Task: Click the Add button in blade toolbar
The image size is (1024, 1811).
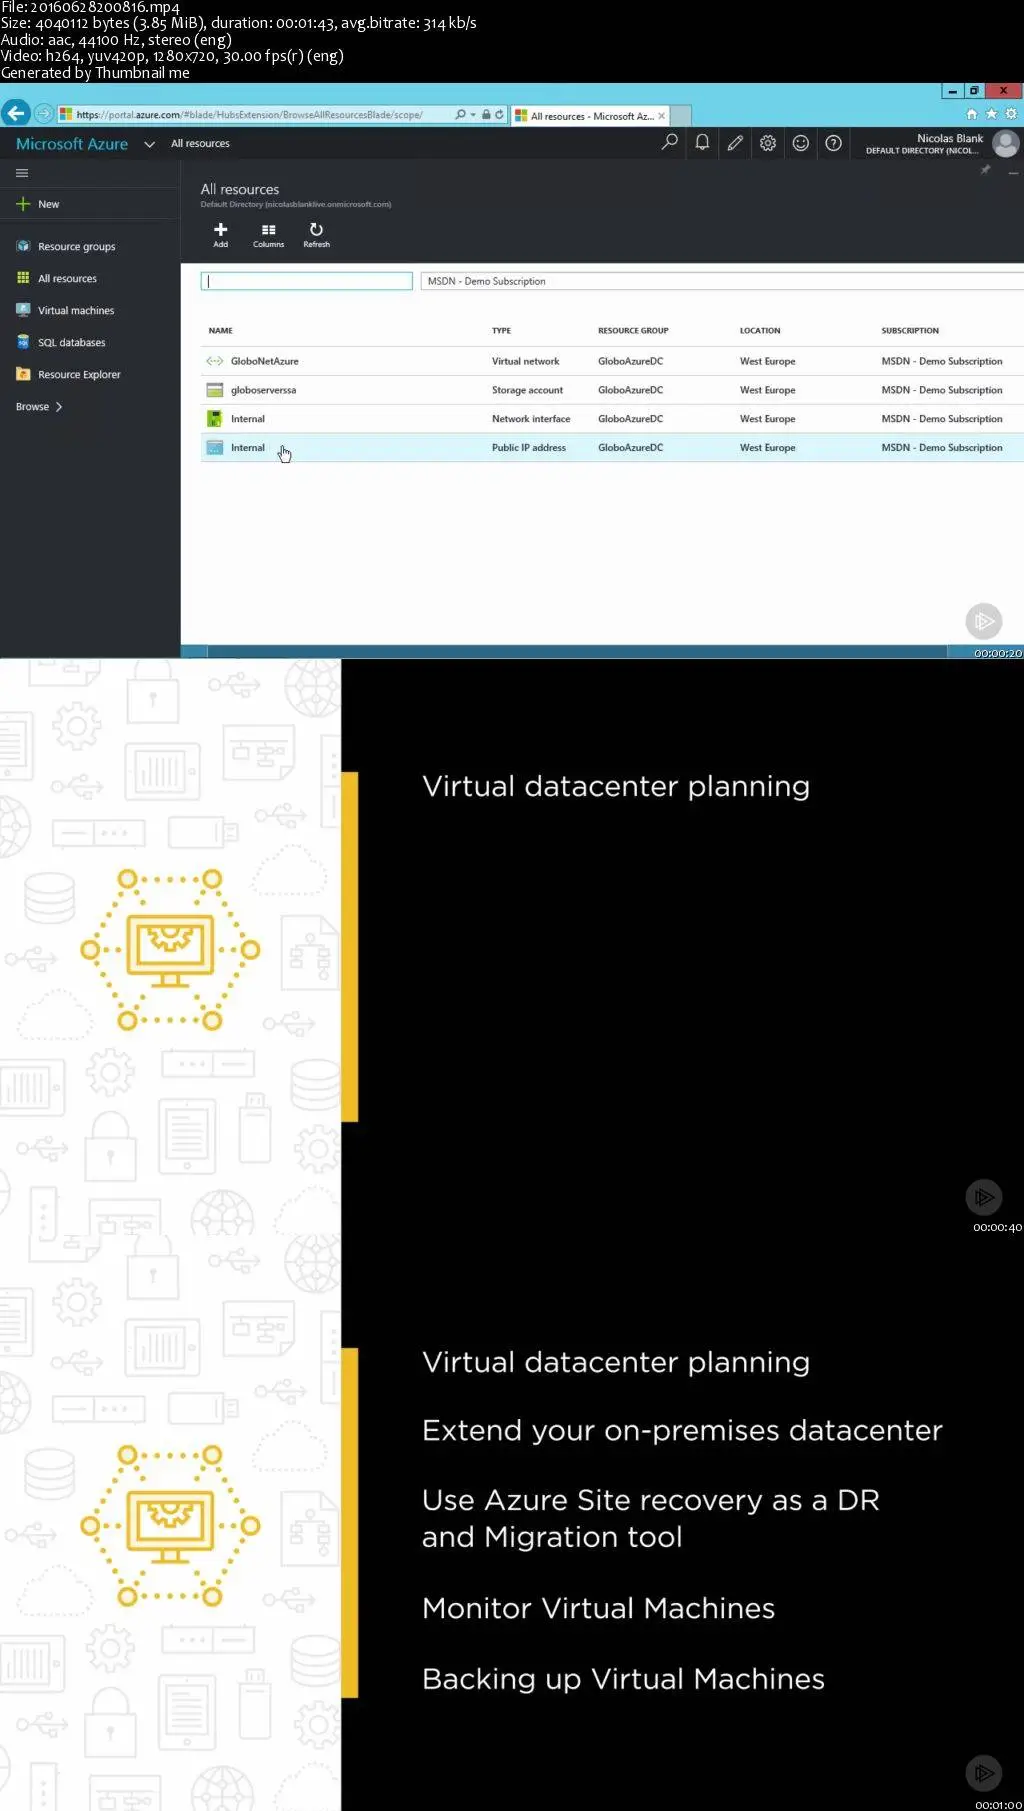Action: [221, 235]
